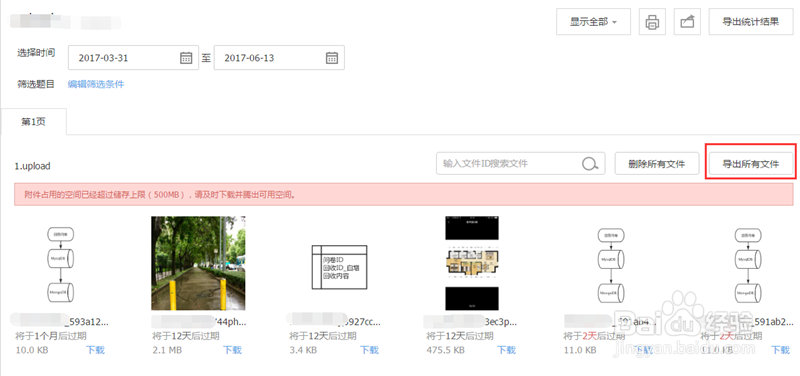Image resolution: width=800 pixels, height=376 pixels.
Task: Open the floor plan screenshot thumbnail
Action: coord(472,263)
